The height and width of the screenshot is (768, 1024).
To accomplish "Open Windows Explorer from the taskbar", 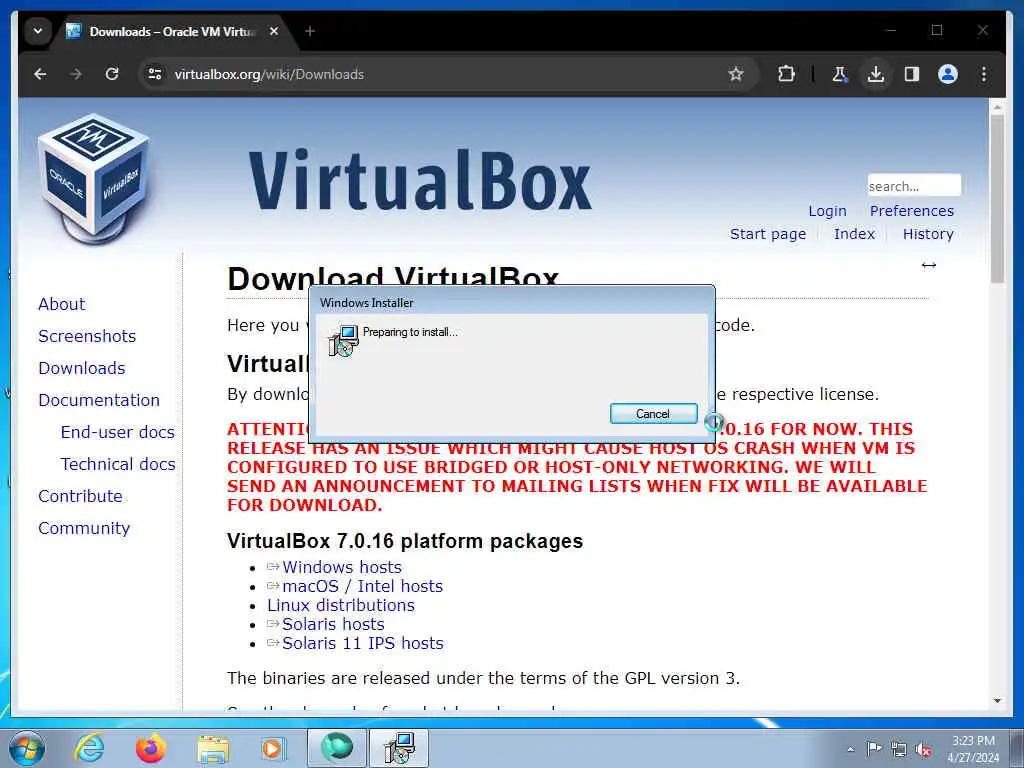I will pyautogui.click(x=213, y=750).
